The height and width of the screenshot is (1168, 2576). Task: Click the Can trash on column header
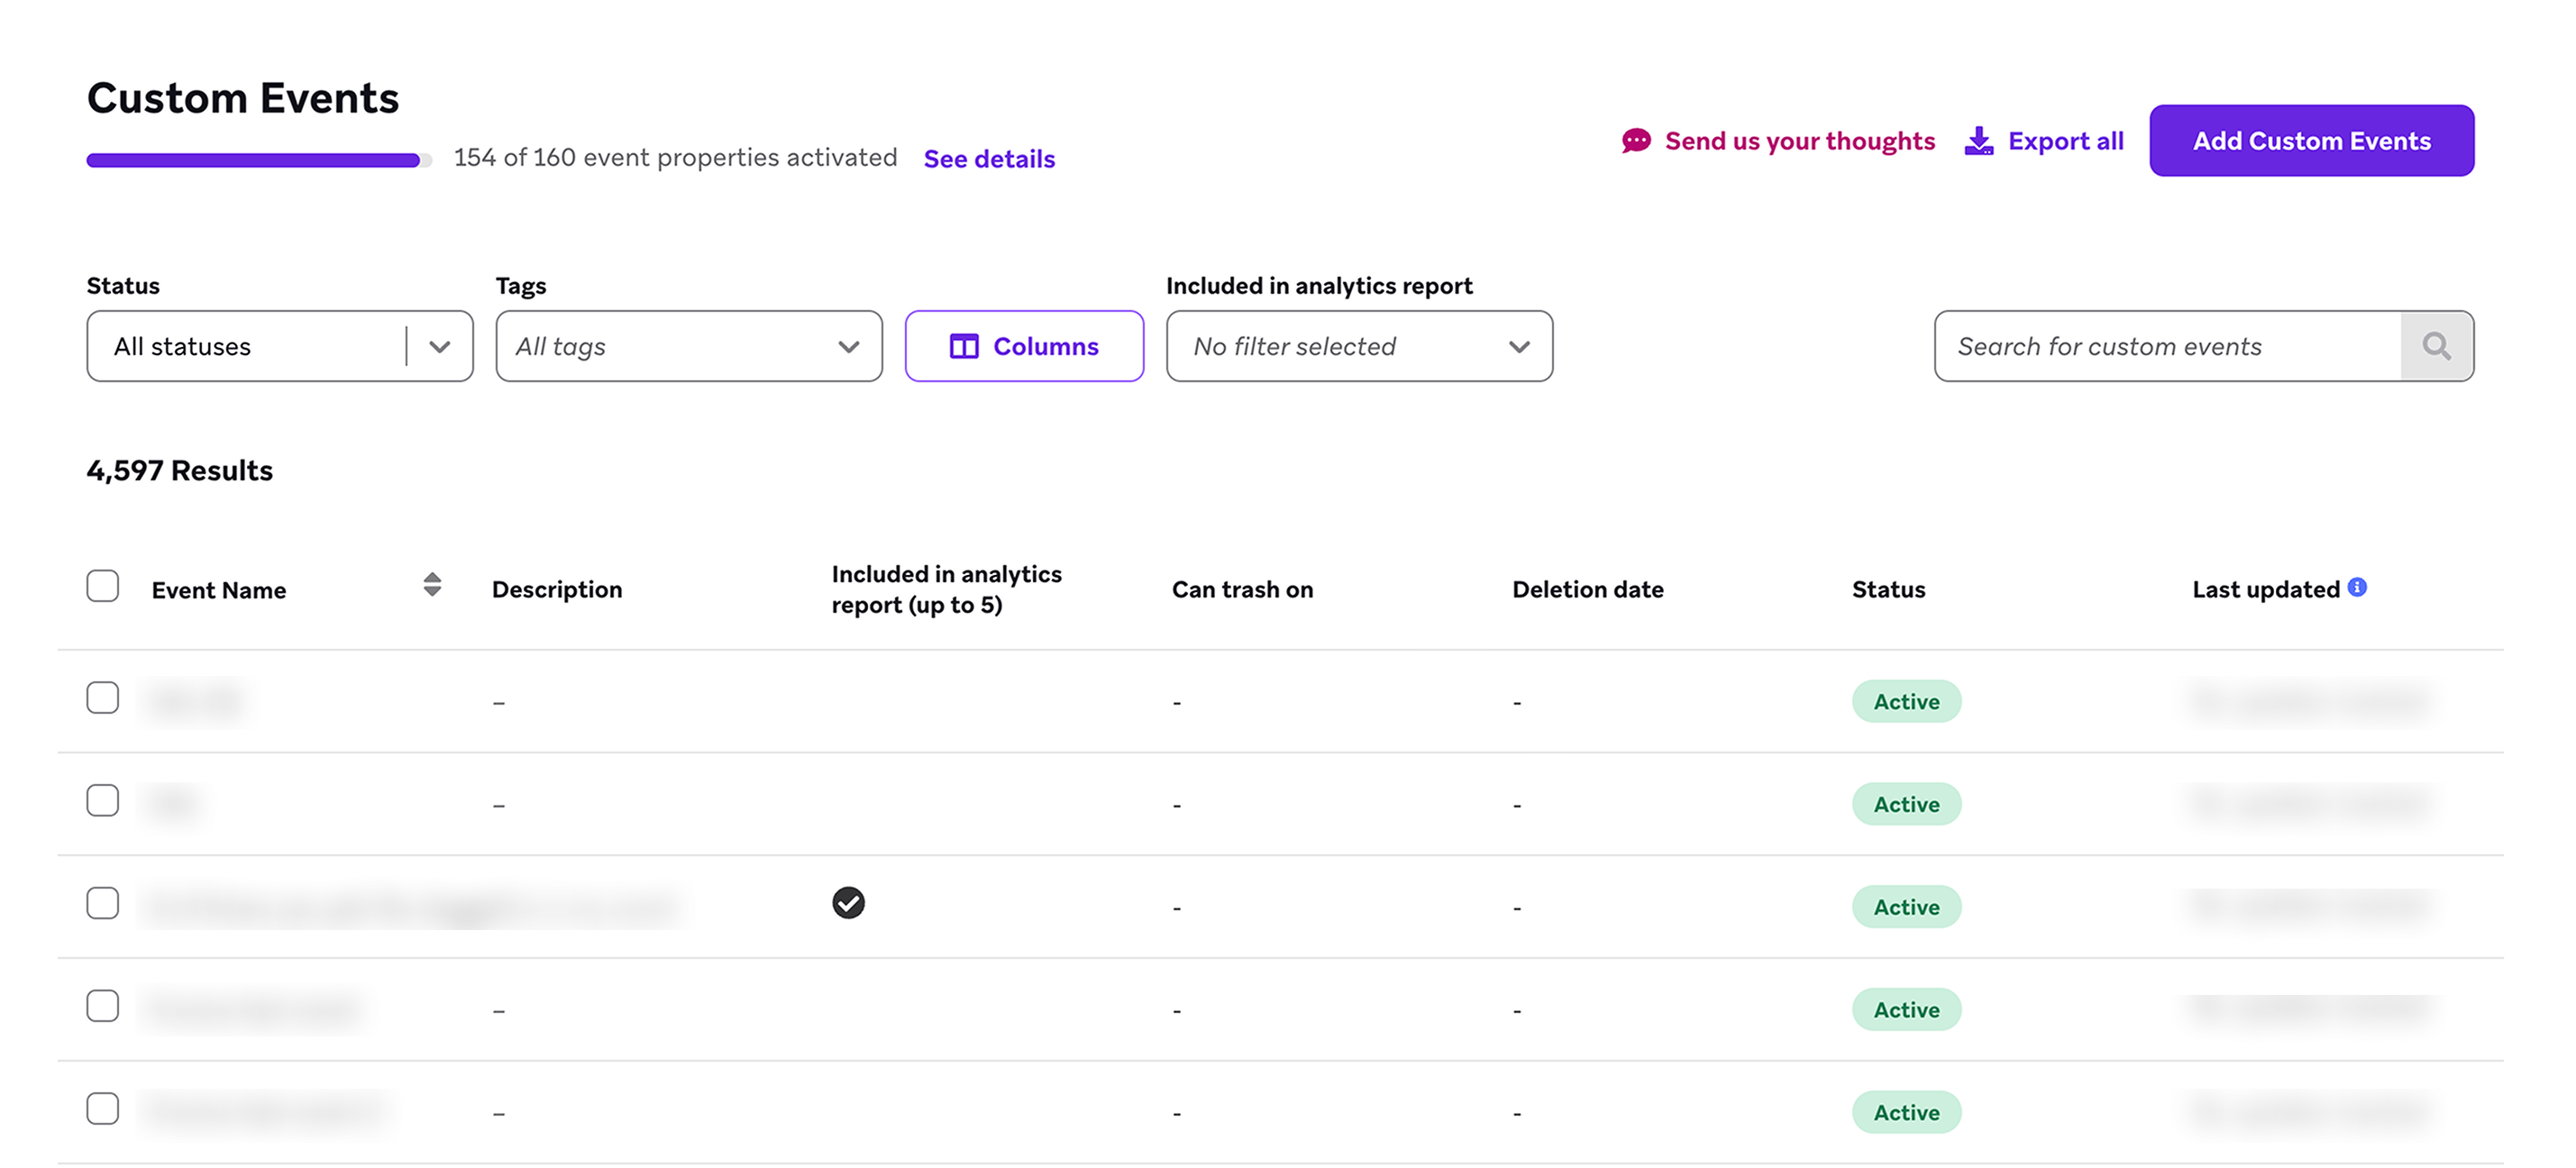tap(1242, 590)
